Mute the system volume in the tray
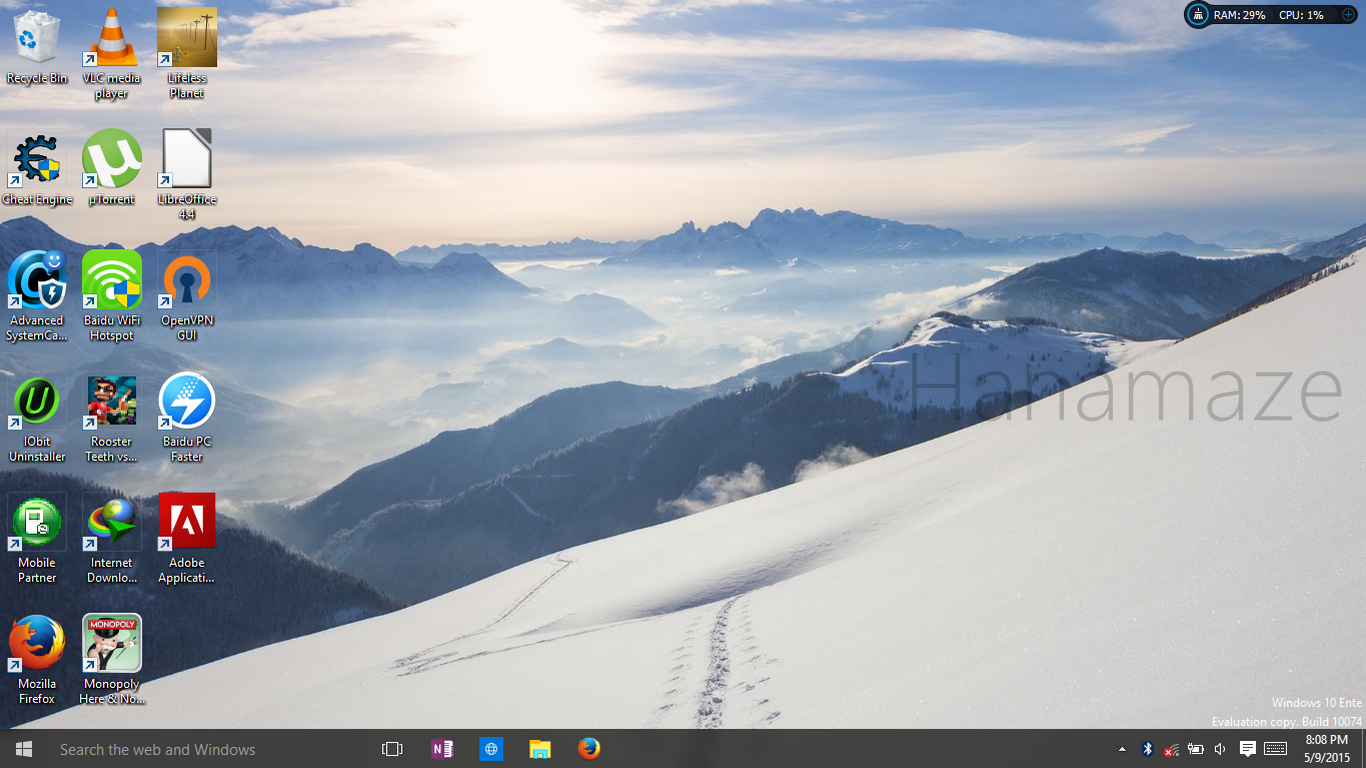The height and width of the screenshot is (768, 1366). point(1219,748)
